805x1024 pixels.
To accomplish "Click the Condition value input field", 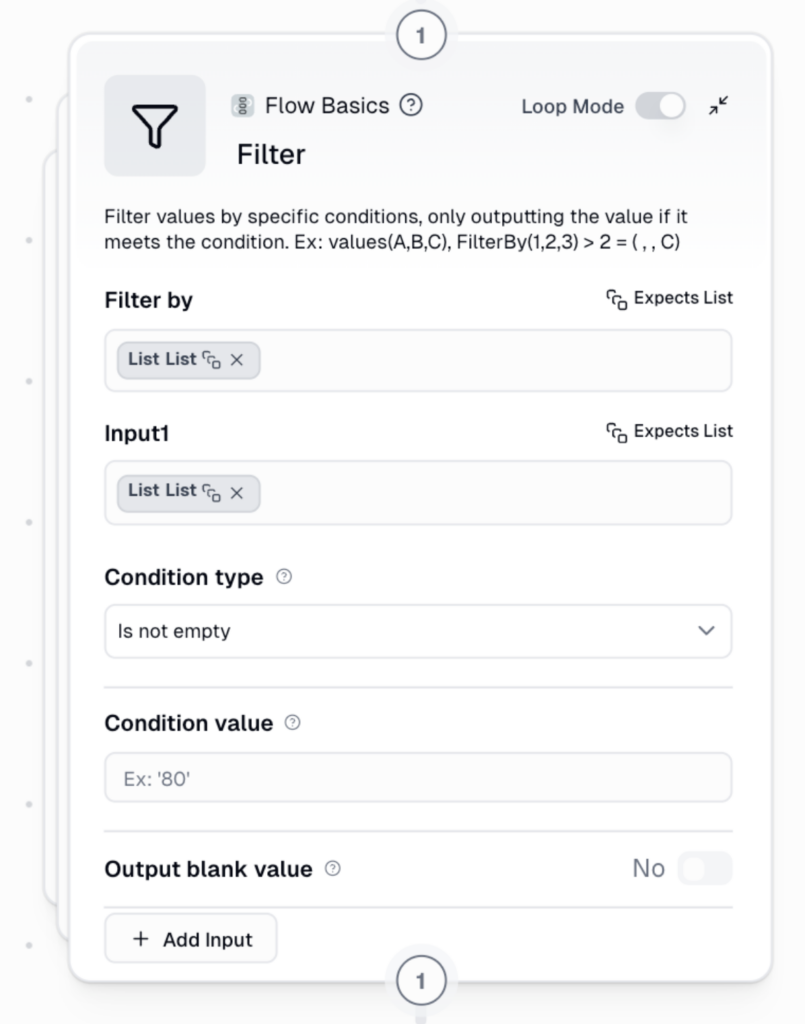I will tap(418, 778).
